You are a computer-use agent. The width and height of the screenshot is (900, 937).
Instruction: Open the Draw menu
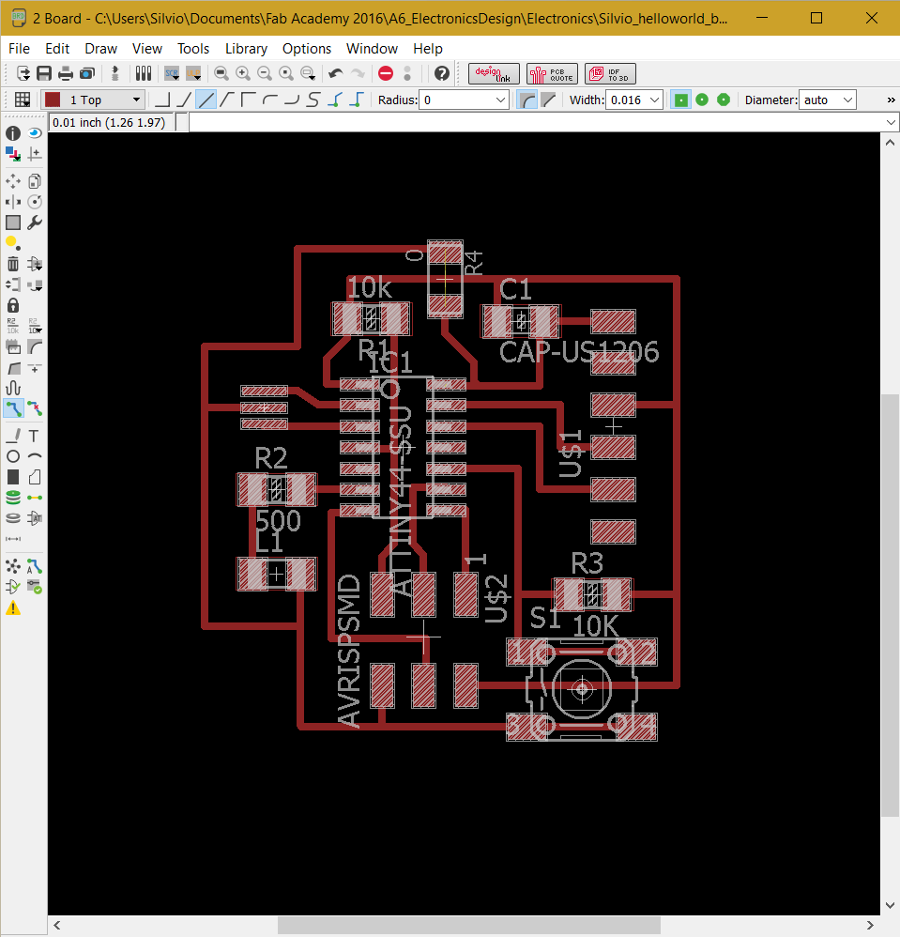tap(101, 48)
